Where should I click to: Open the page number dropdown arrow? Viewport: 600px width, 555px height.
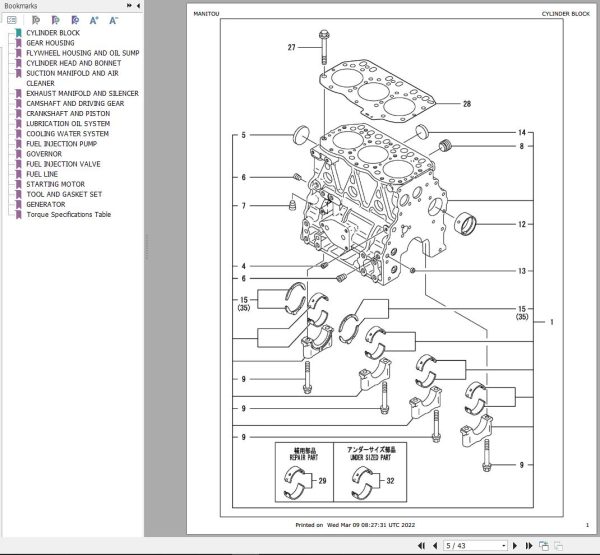click(x=504, y=546)
